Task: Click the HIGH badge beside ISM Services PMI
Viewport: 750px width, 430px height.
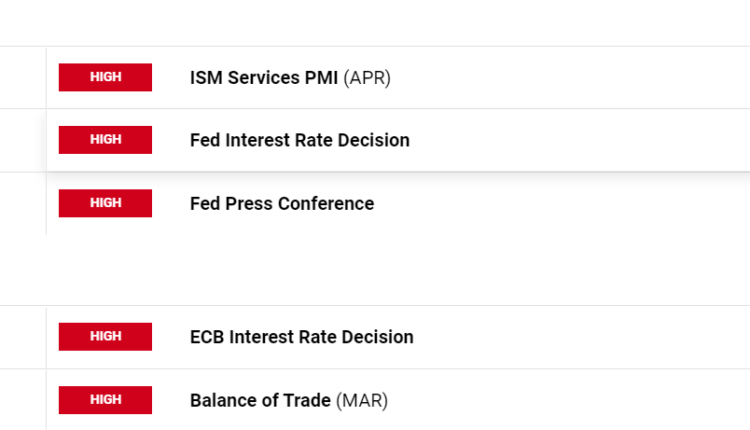Action: tap(105, 78)
